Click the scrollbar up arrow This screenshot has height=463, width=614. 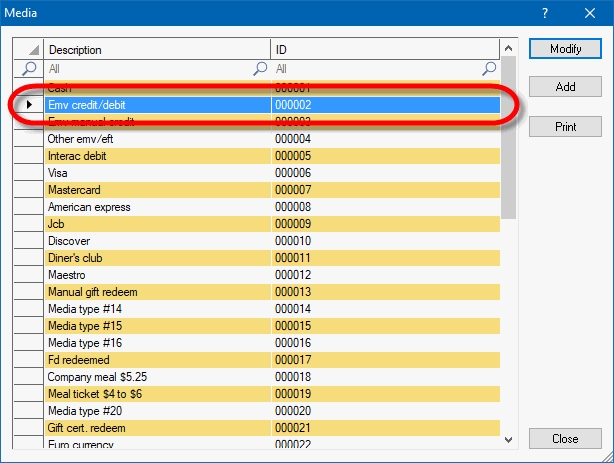pos(508,48)
